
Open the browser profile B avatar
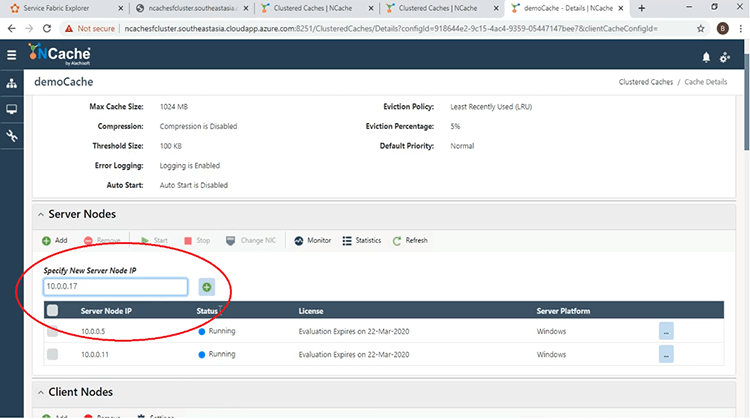[x=723, y=29]
